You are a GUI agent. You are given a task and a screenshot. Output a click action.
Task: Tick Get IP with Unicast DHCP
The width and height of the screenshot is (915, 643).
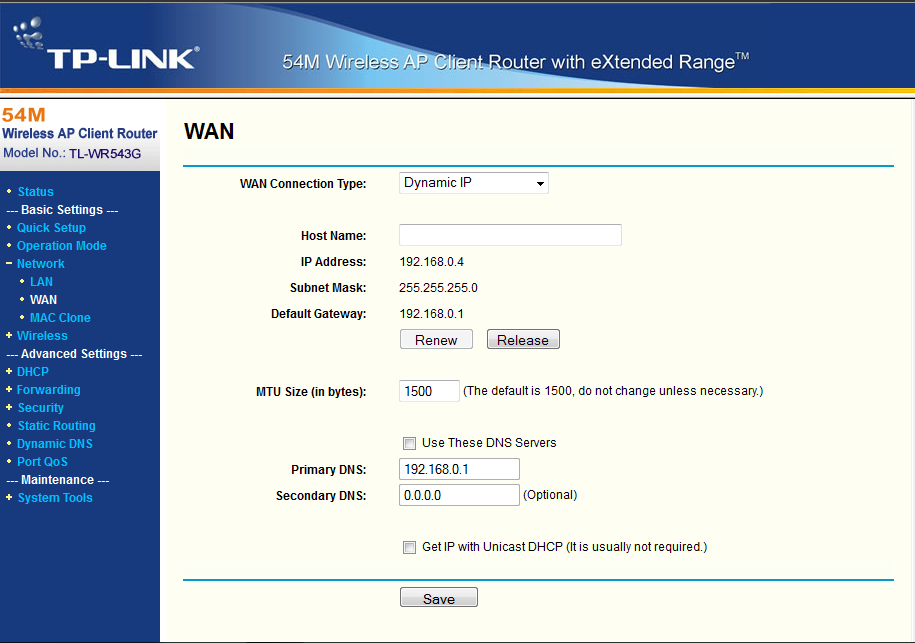point(410,547)
